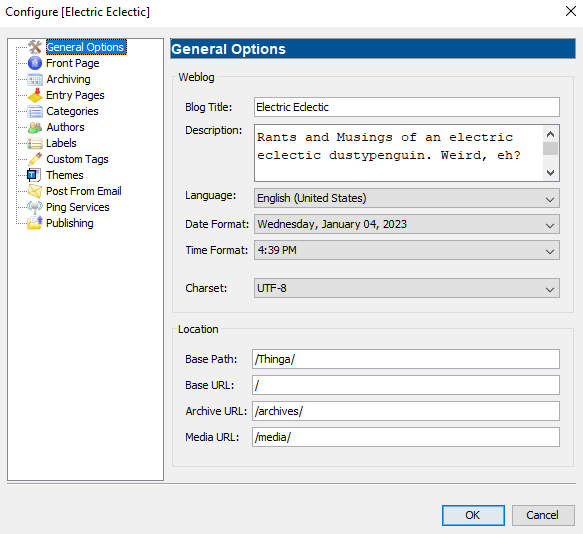Viewport: 583px width, 534px height.
Task: Click the Description scrollbar down arrow
Action: (550, 173)
